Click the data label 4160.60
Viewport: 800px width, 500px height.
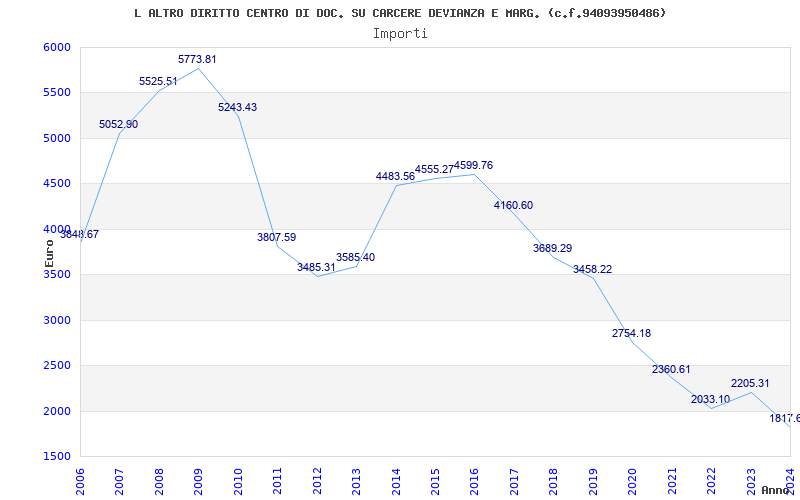tap(513, 205)
